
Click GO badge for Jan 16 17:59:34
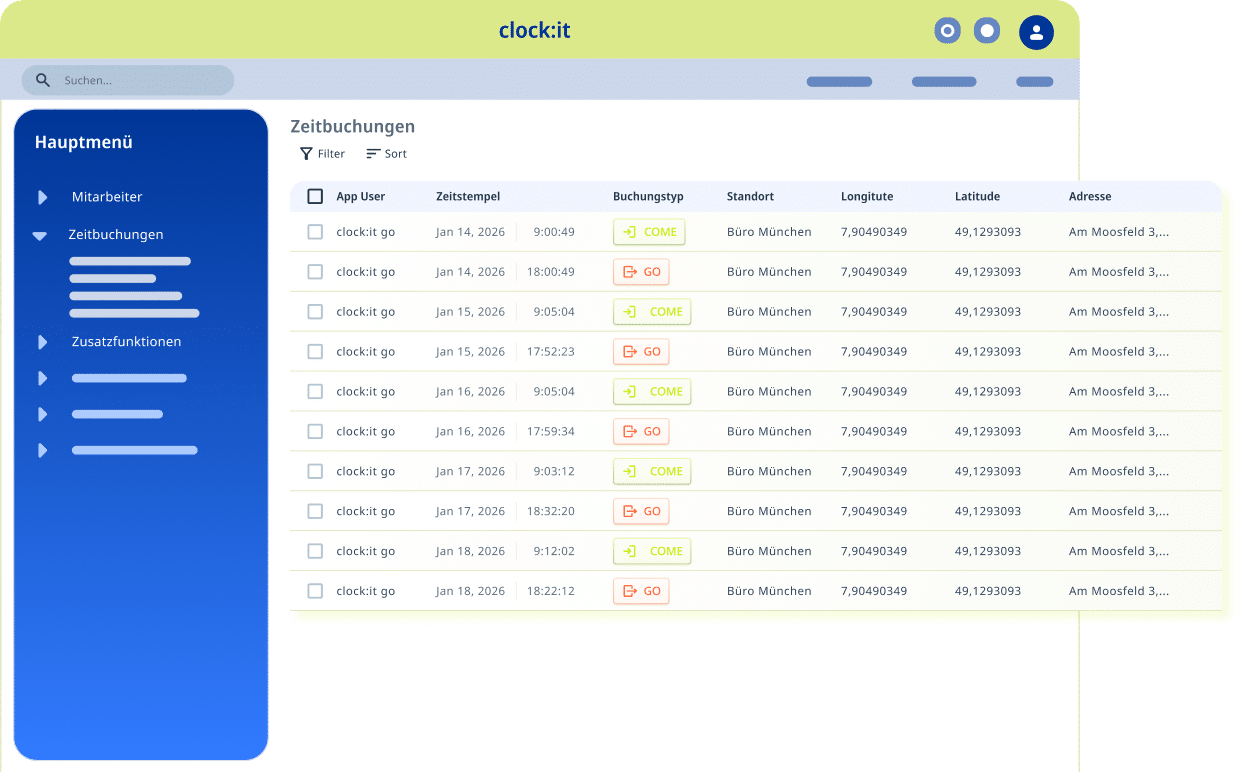tap(641, 432)
